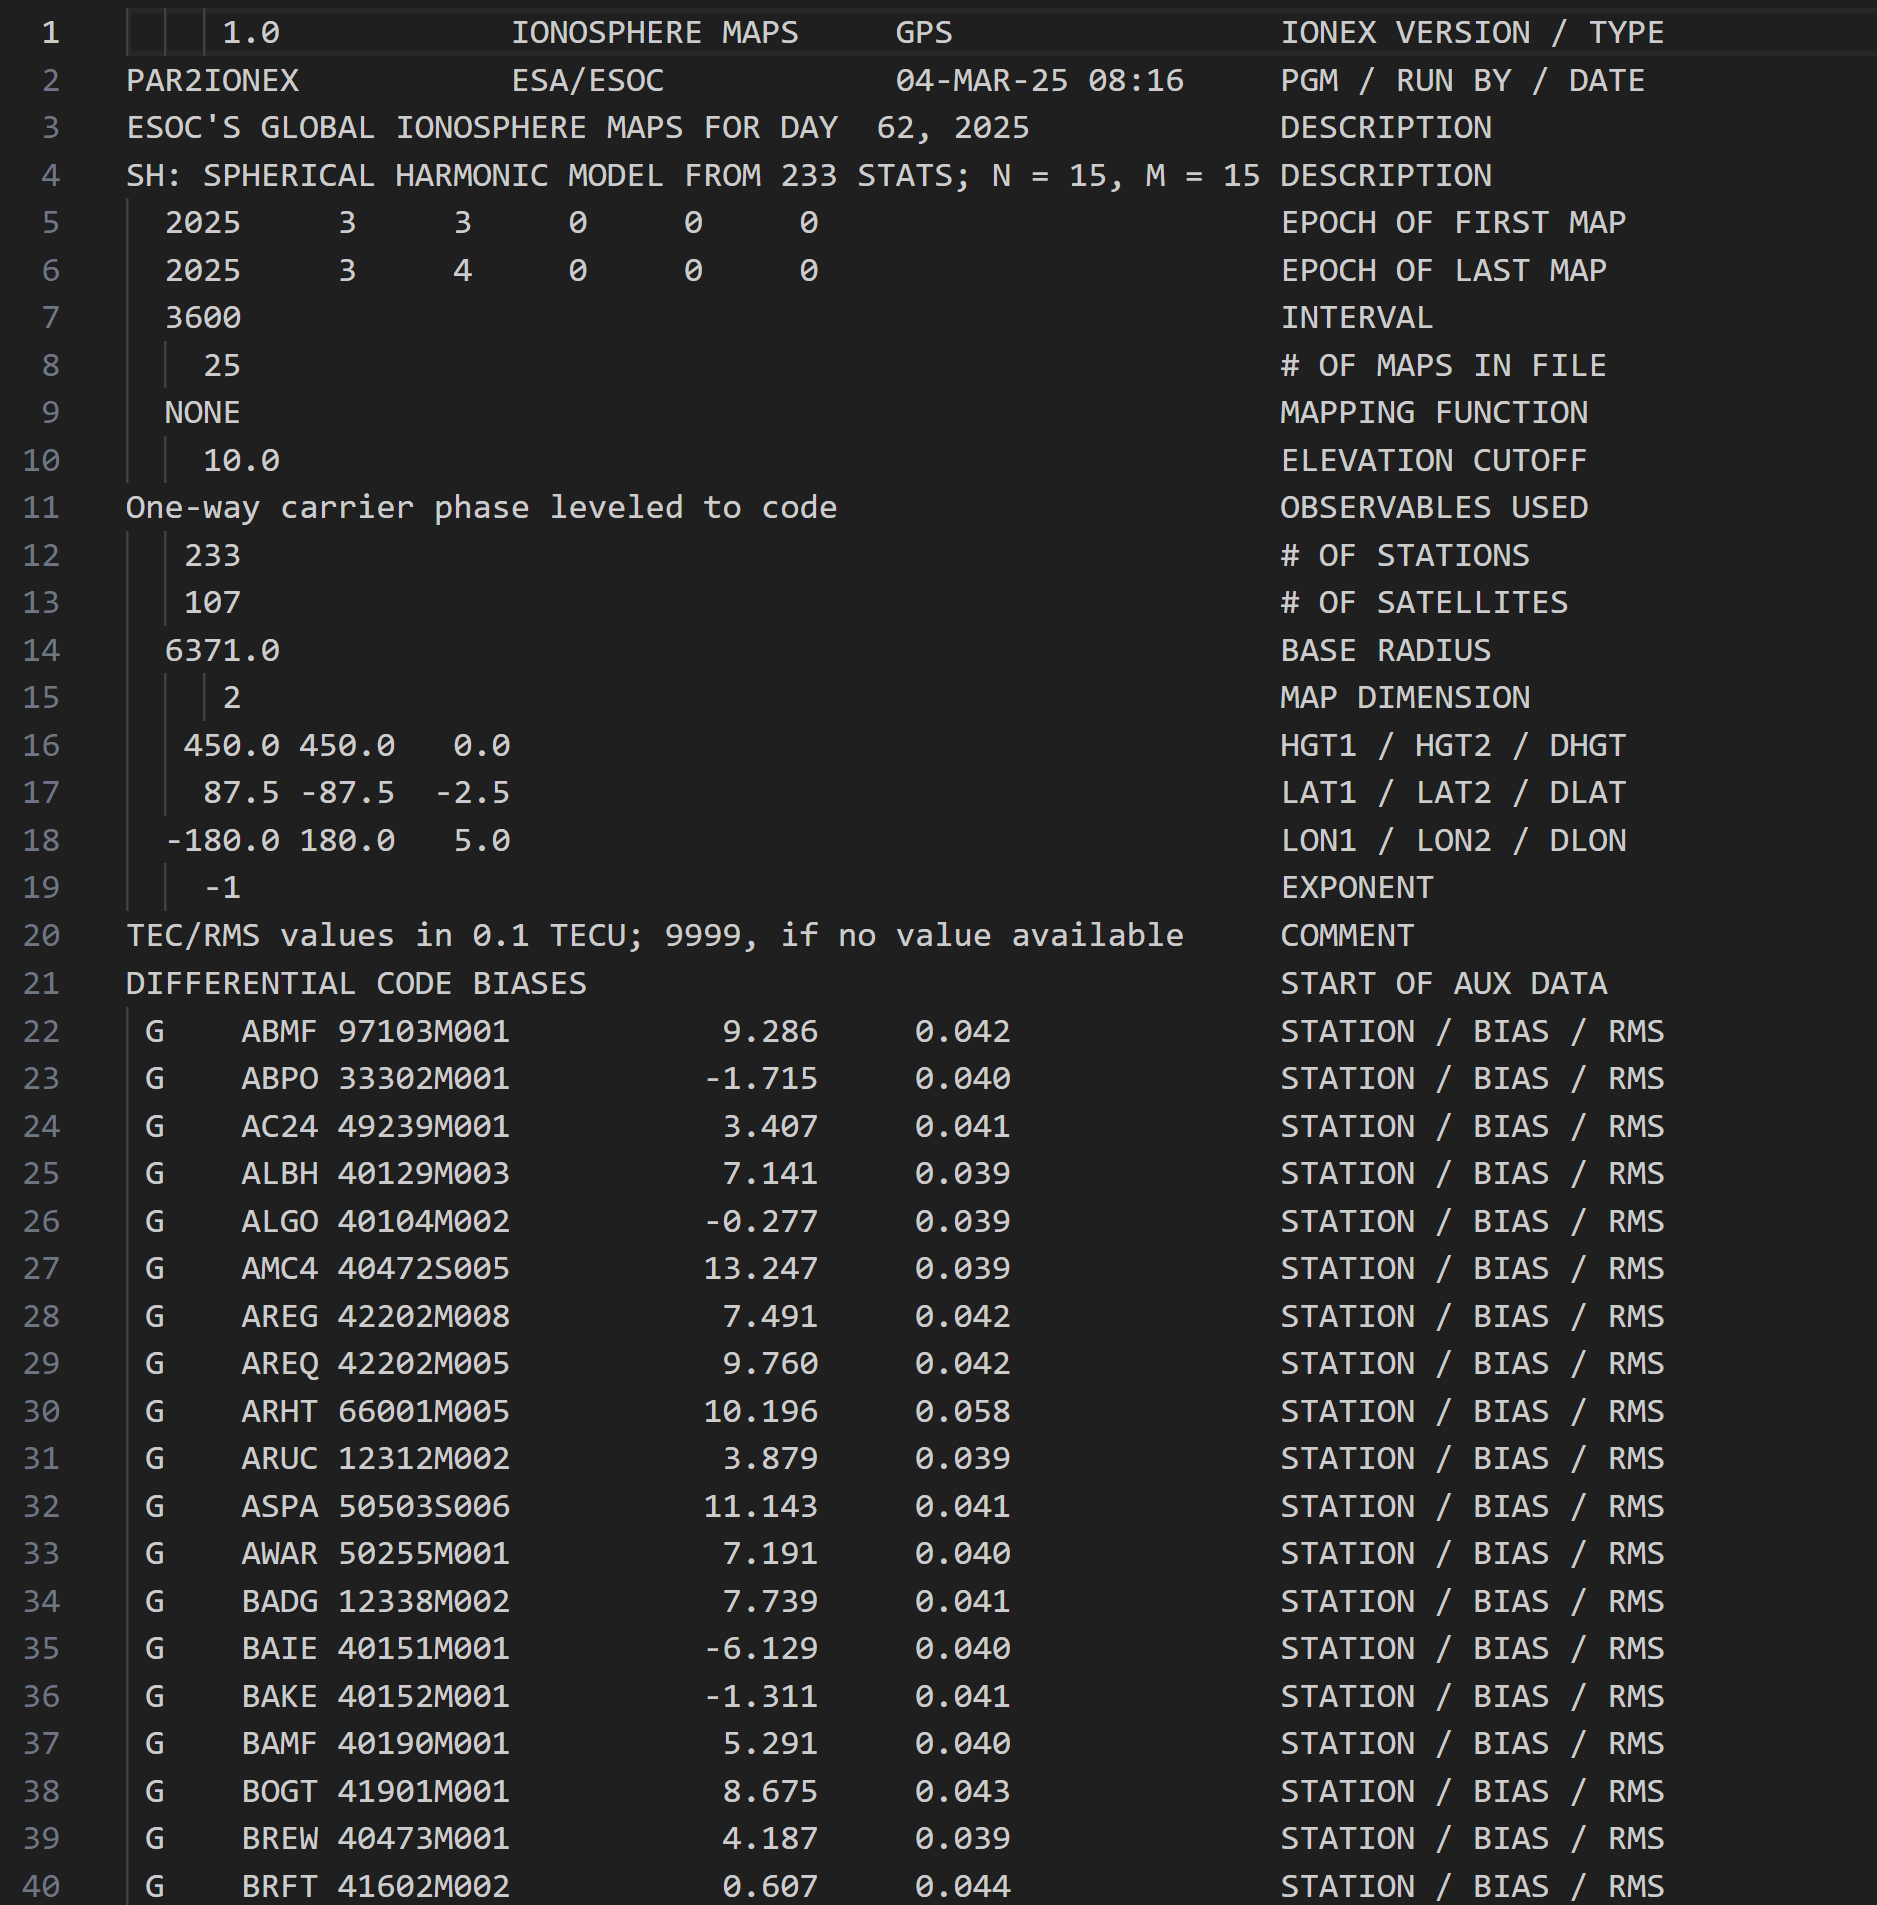Viewport: 1877px width, 1905px height.
Task: Select the NONE mapping function value
Action: tap(202, 412)
